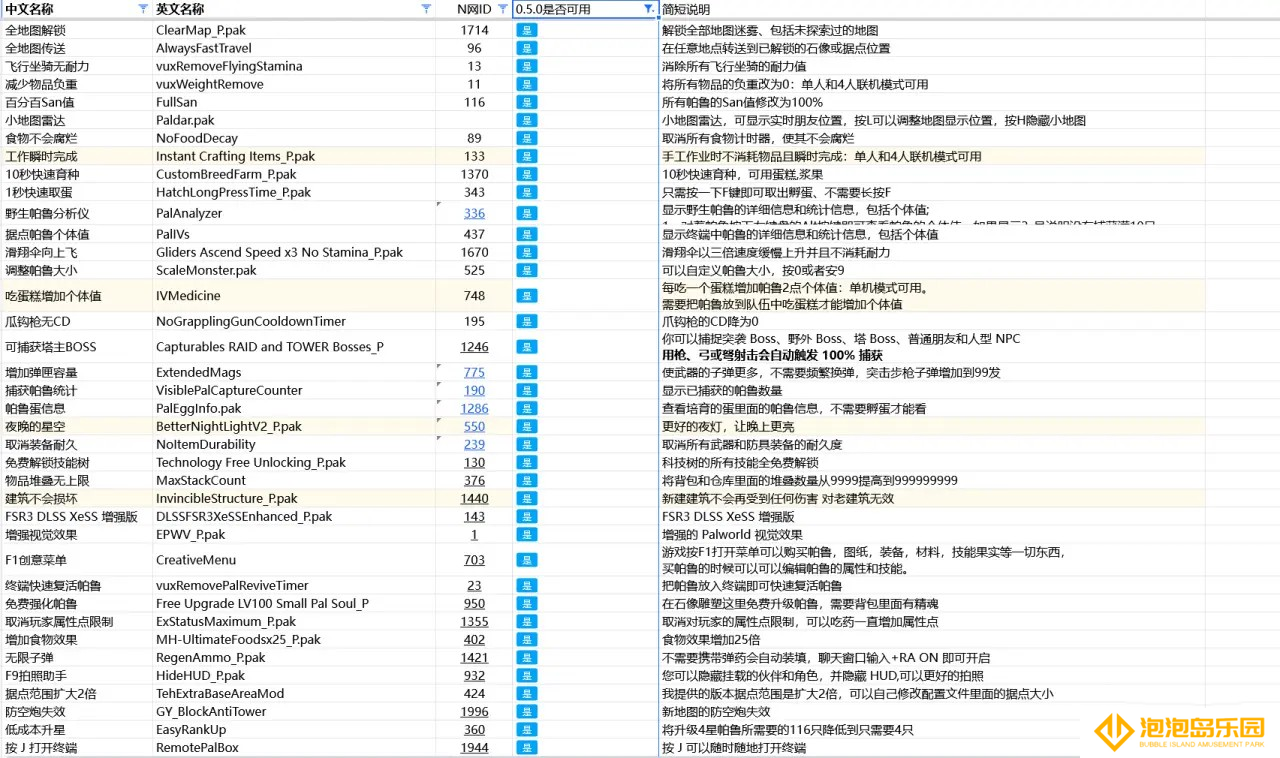Select the F1创意菜单 cell
This screenshot has height=758, width=1280.
coord(76,560)
